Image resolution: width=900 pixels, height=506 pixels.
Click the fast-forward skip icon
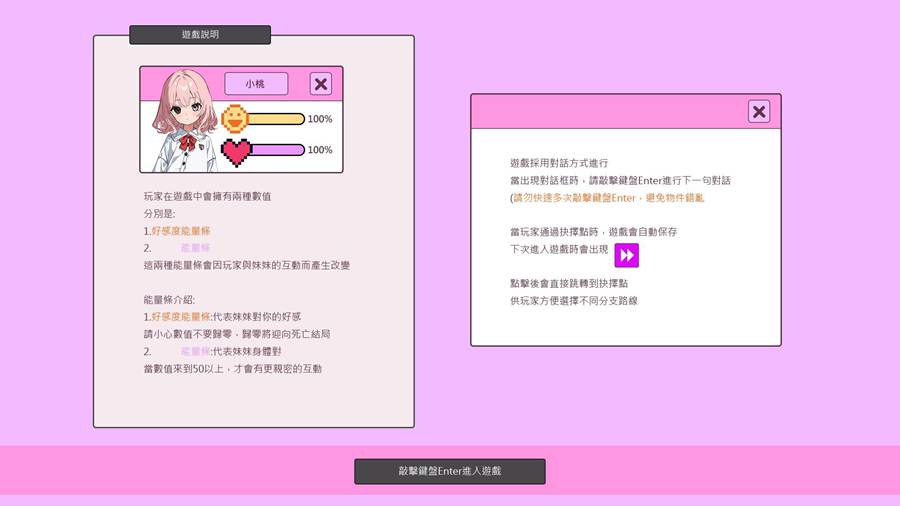pyautogui.click(x=626, y=255)
